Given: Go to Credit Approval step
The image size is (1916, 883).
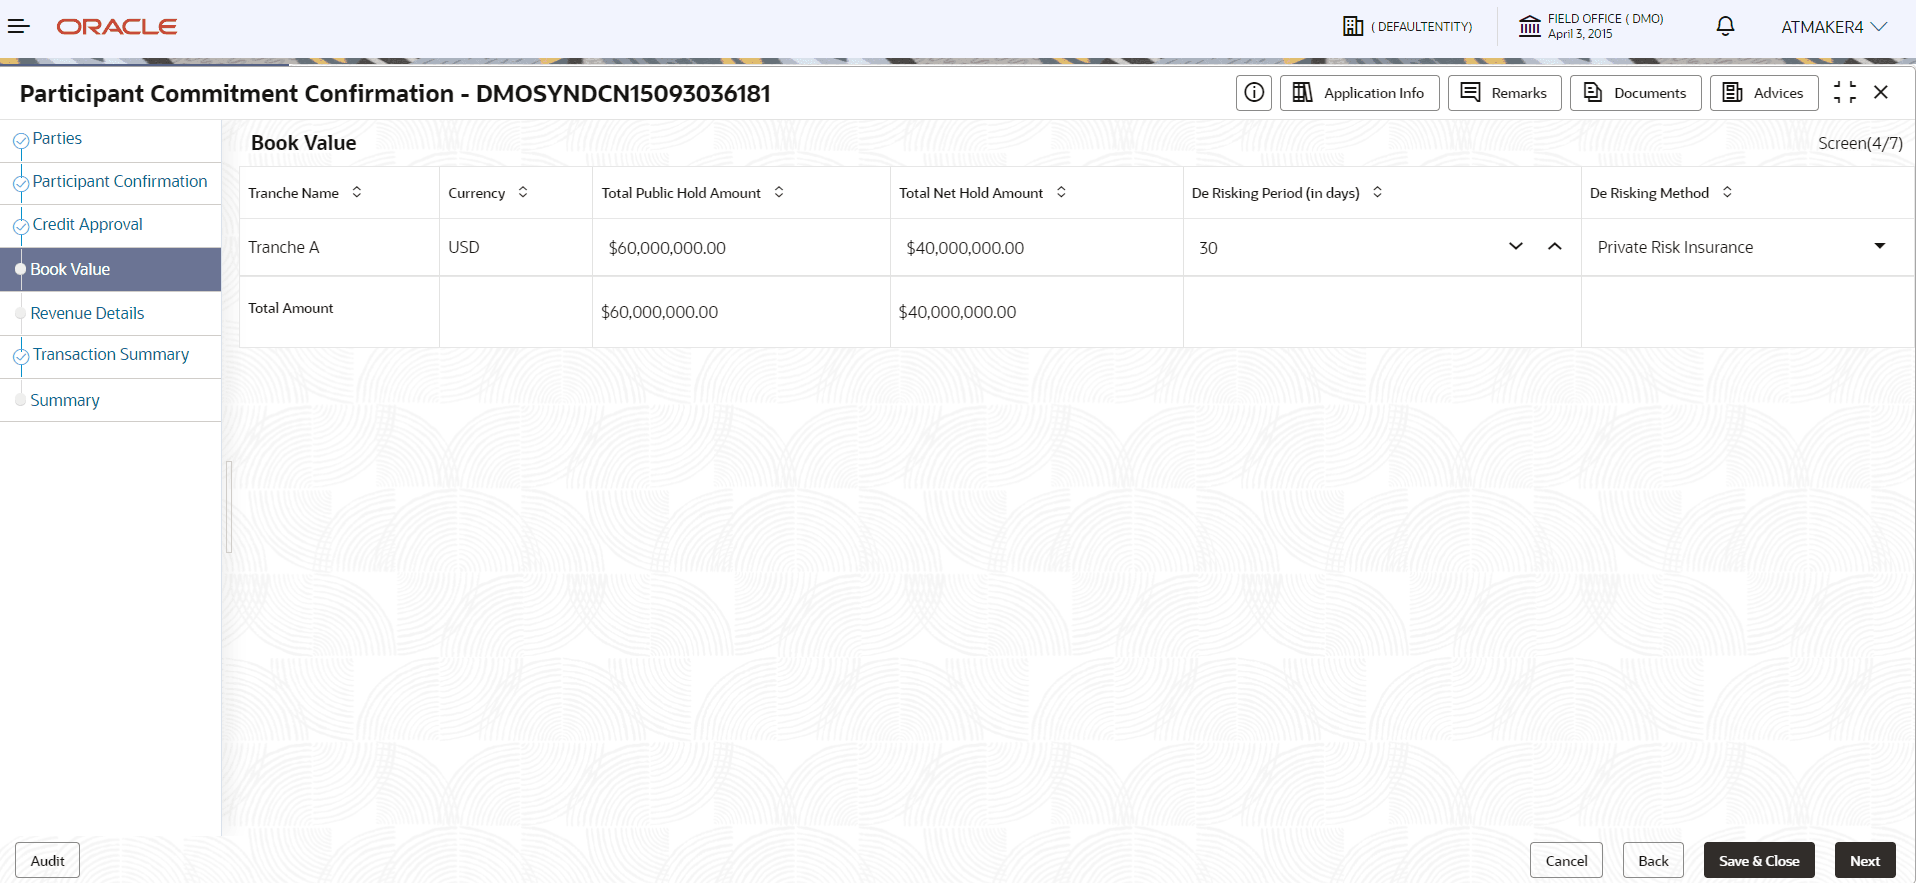Looking at the screenshot, I should [x=88, y=224].
